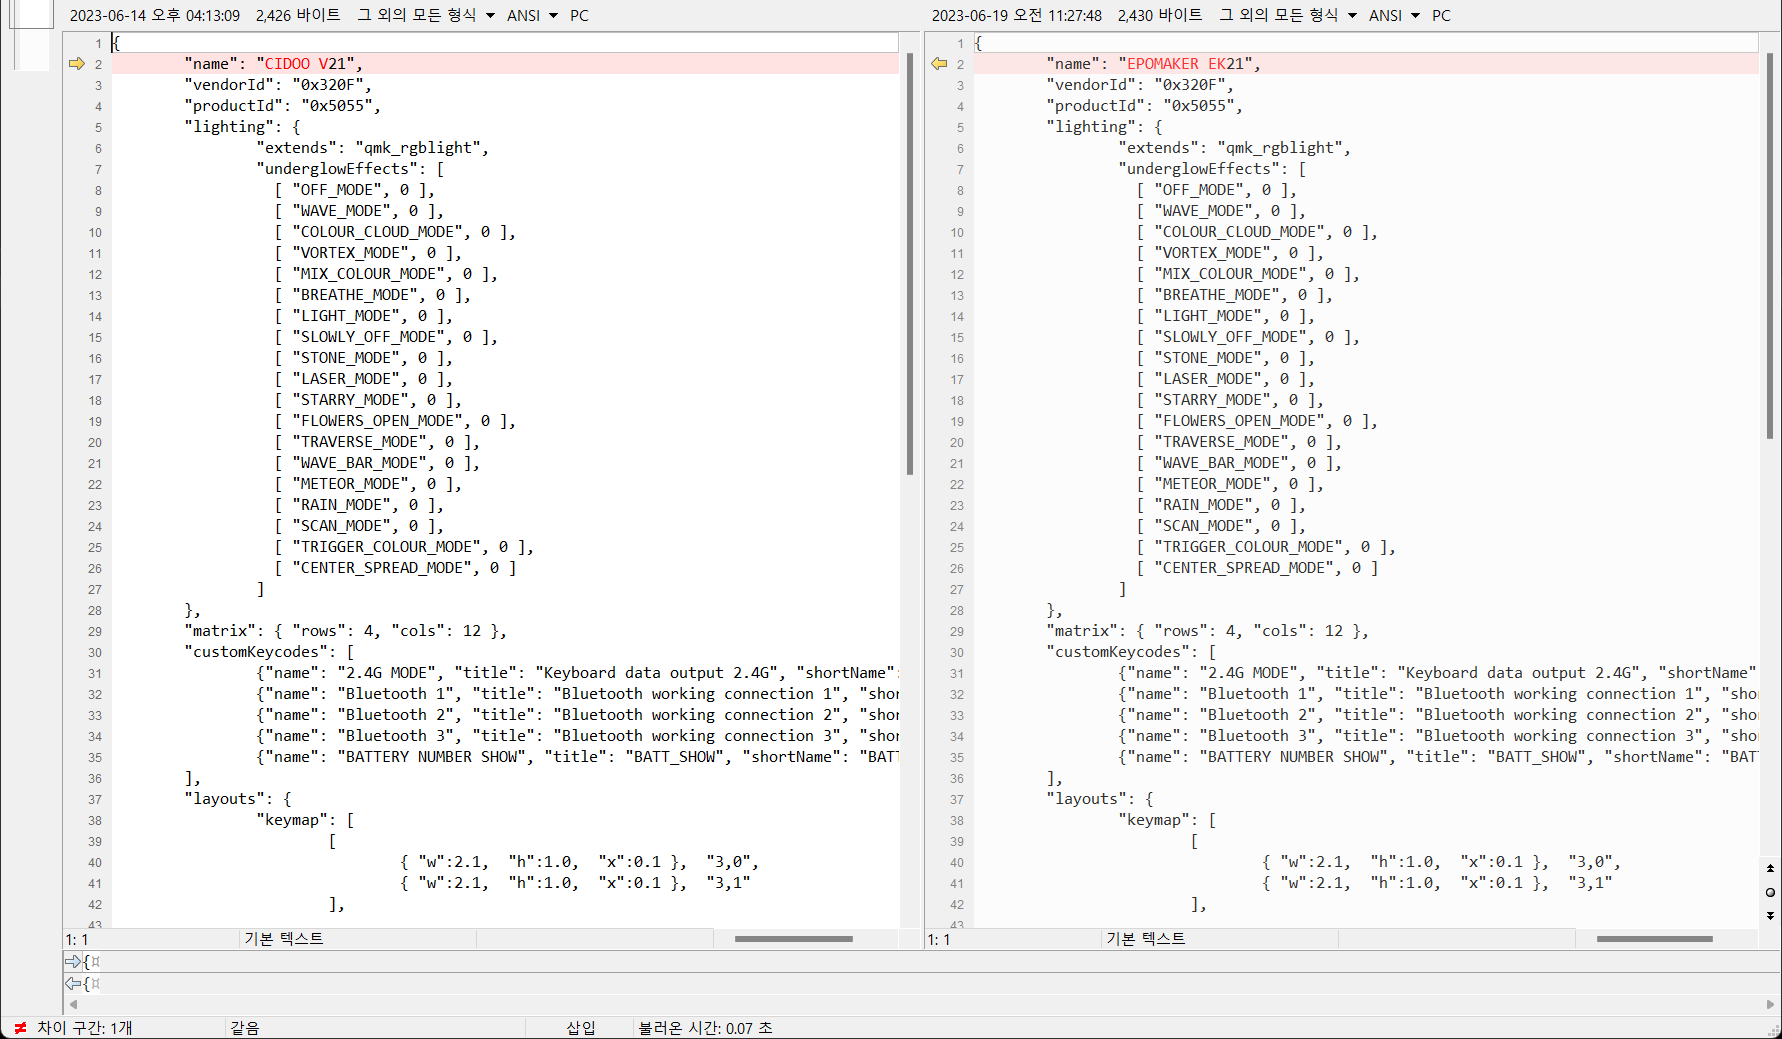The height and width of the screenshot is (1039, 1782).
Task: Click right pane horizontal scrollbar thumb
Action: point(1654,939)
